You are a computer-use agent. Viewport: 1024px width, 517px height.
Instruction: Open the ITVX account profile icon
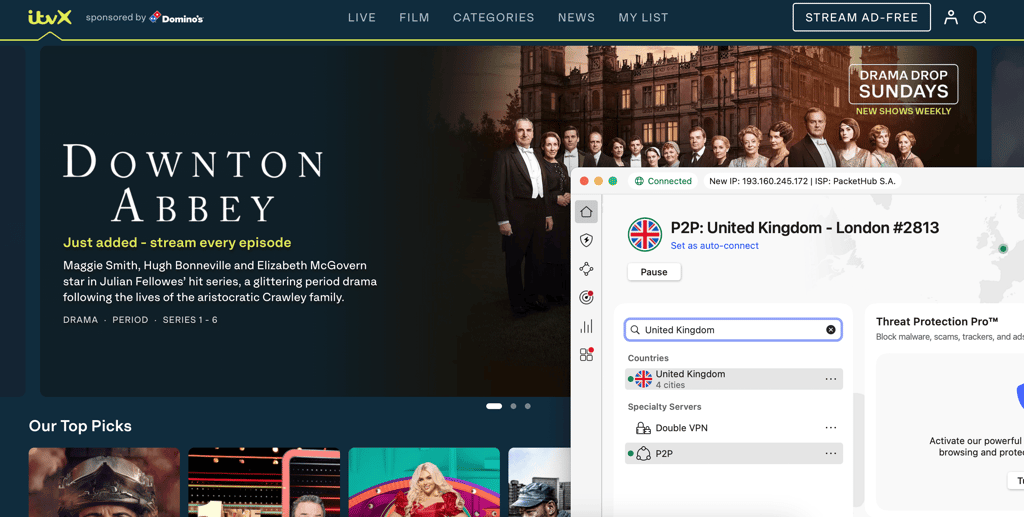click(951, 18)
